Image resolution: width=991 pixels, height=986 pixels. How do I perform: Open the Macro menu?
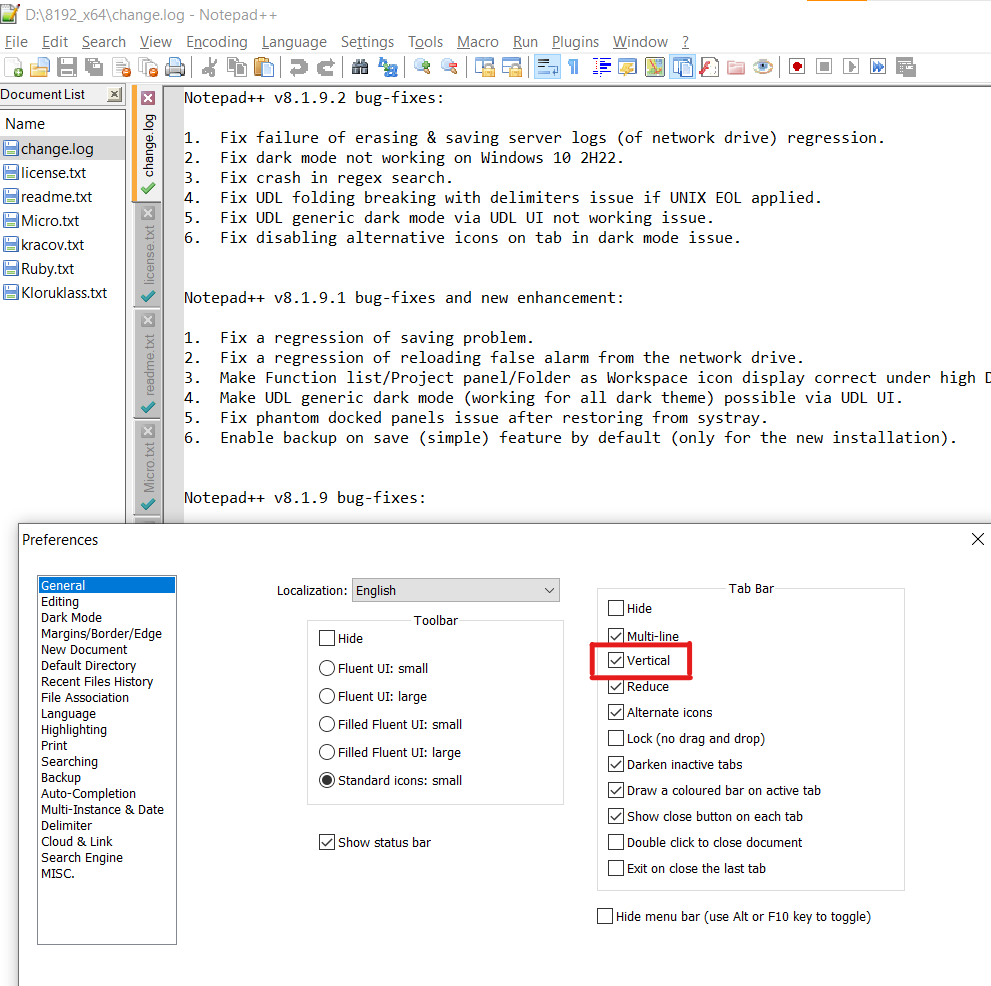pyautogui.click(x=478, y=42)
